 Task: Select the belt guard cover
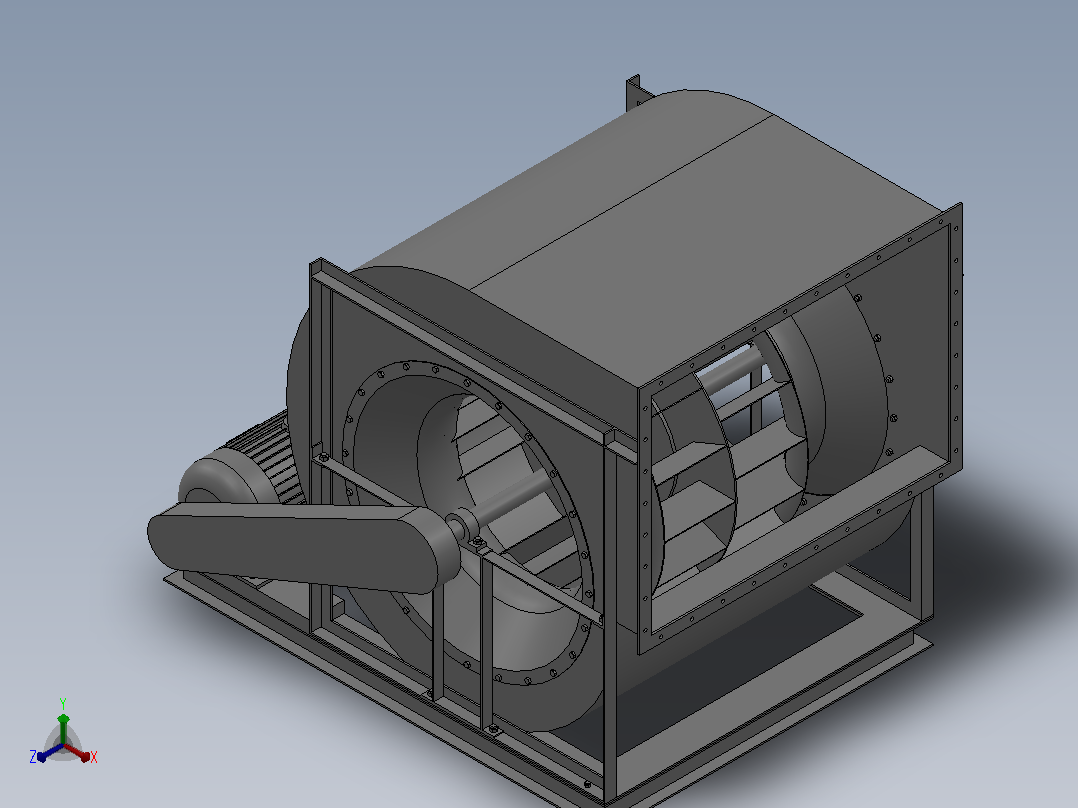pos(302,545)
